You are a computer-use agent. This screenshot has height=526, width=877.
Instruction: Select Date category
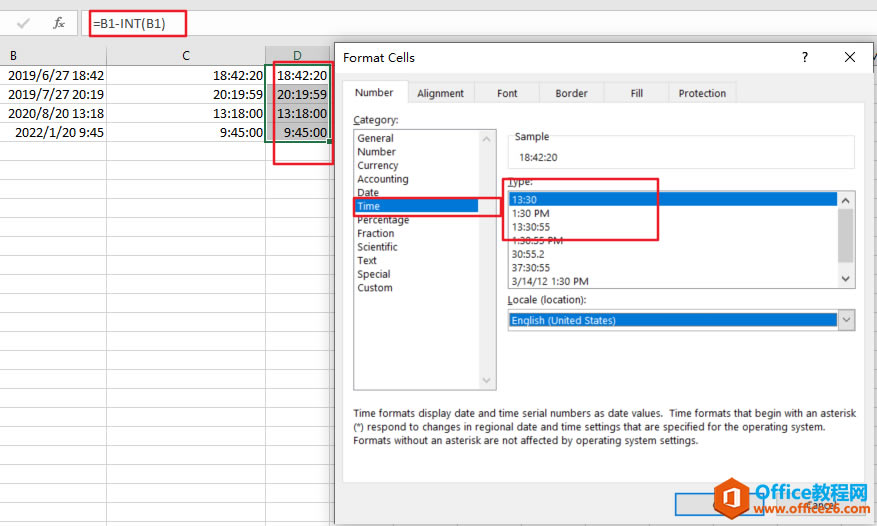417,192
